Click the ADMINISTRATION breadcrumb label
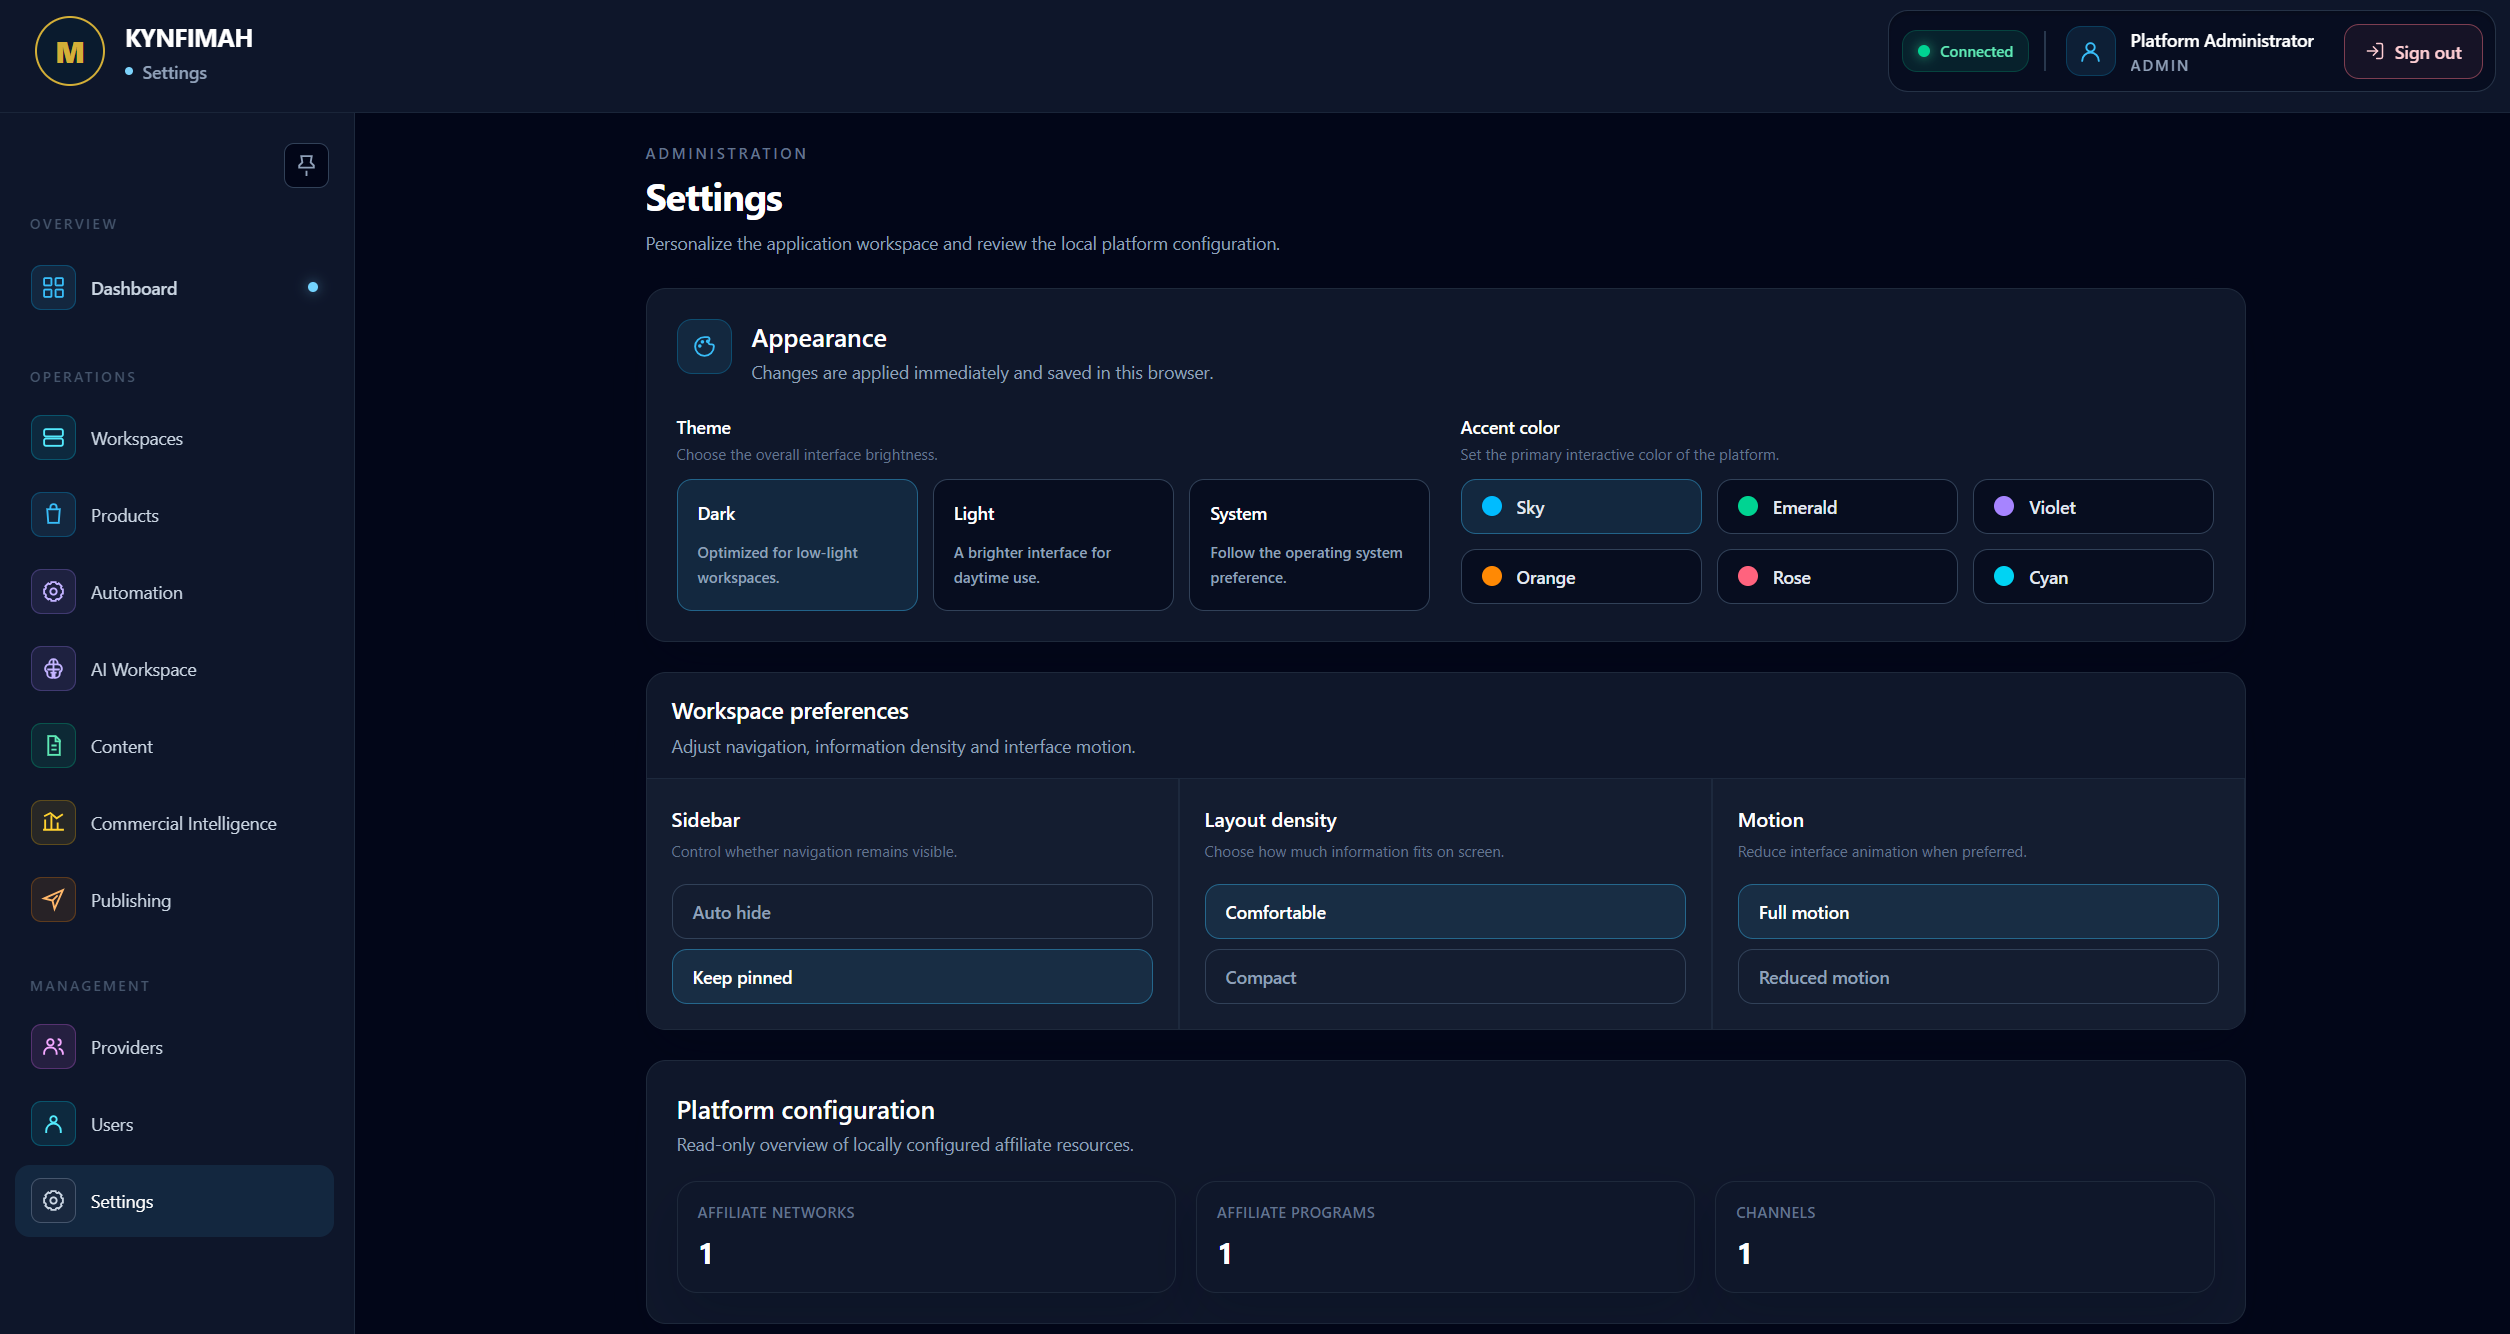Screen dimensions: 2510x1334 [726, 154]
